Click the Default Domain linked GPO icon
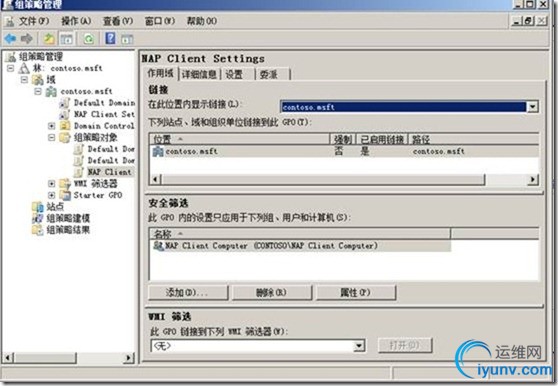 [x=64, y=103]
